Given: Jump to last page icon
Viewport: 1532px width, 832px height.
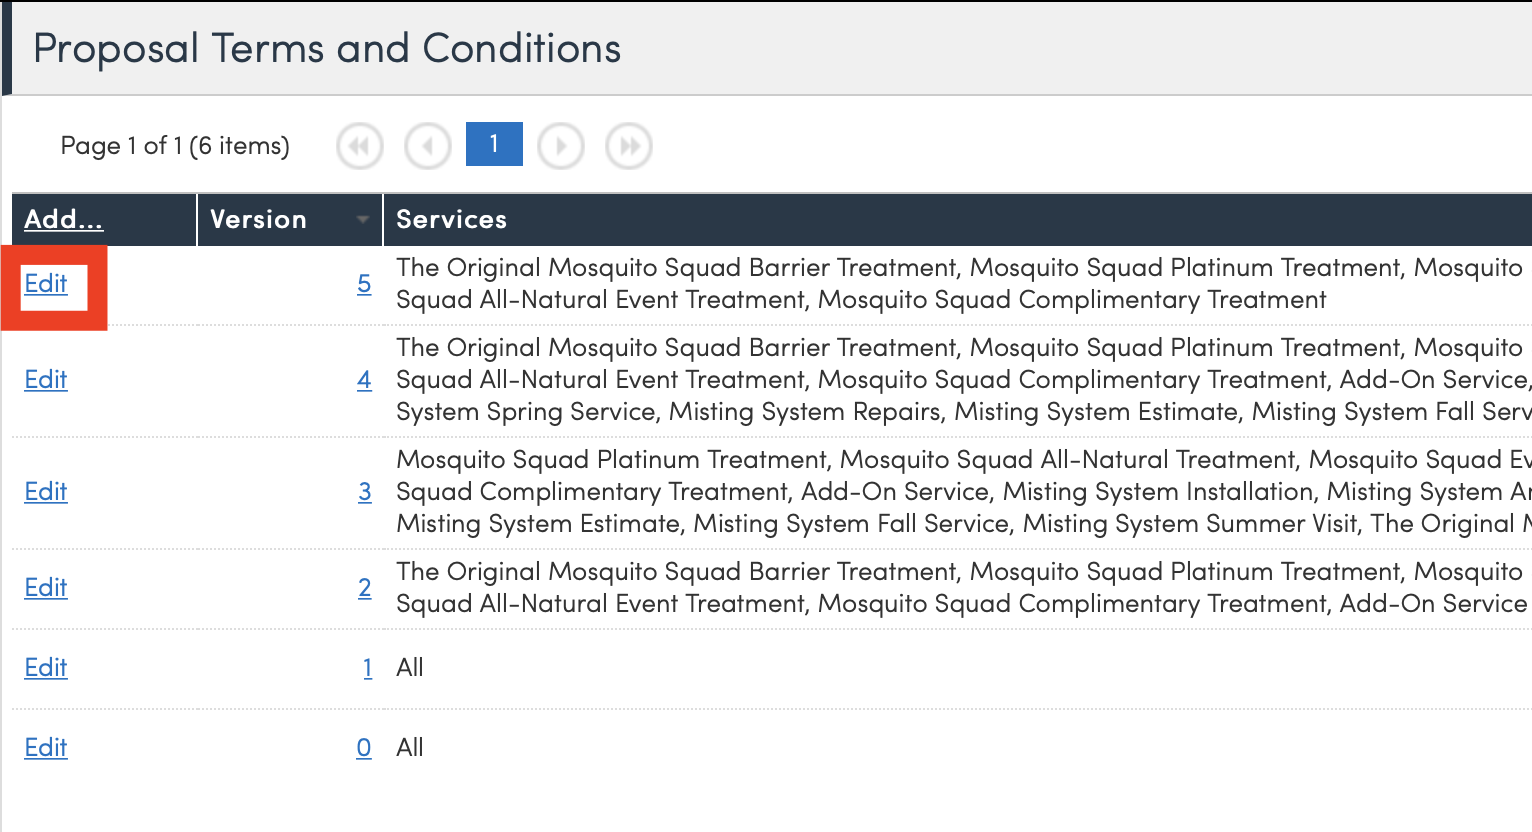Looking at the screenshot, I should [629, 147].
